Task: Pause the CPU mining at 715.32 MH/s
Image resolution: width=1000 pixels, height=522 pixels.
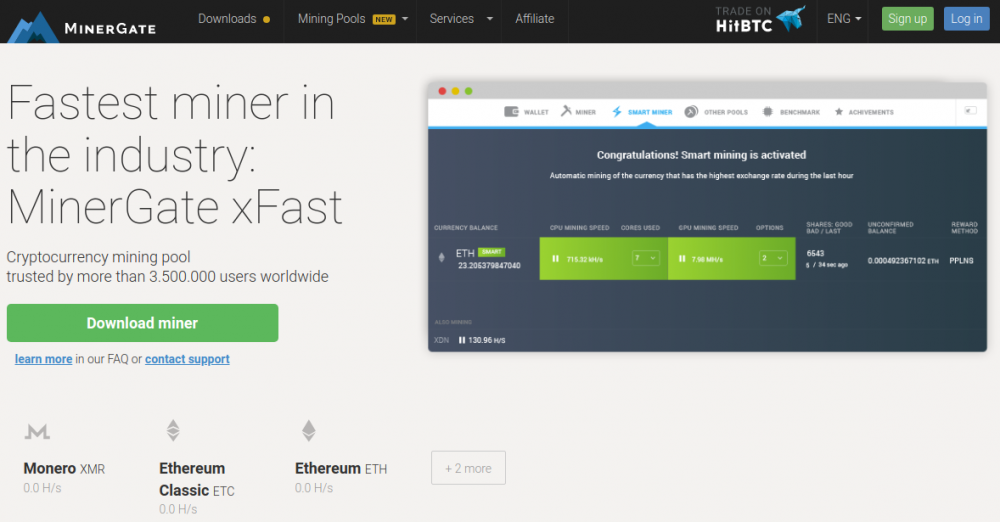Action: (555, 258)
